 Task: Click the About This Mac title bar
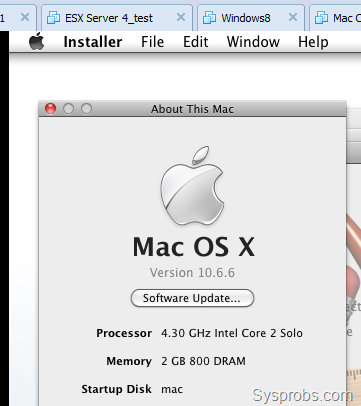[x=192, y=109]
